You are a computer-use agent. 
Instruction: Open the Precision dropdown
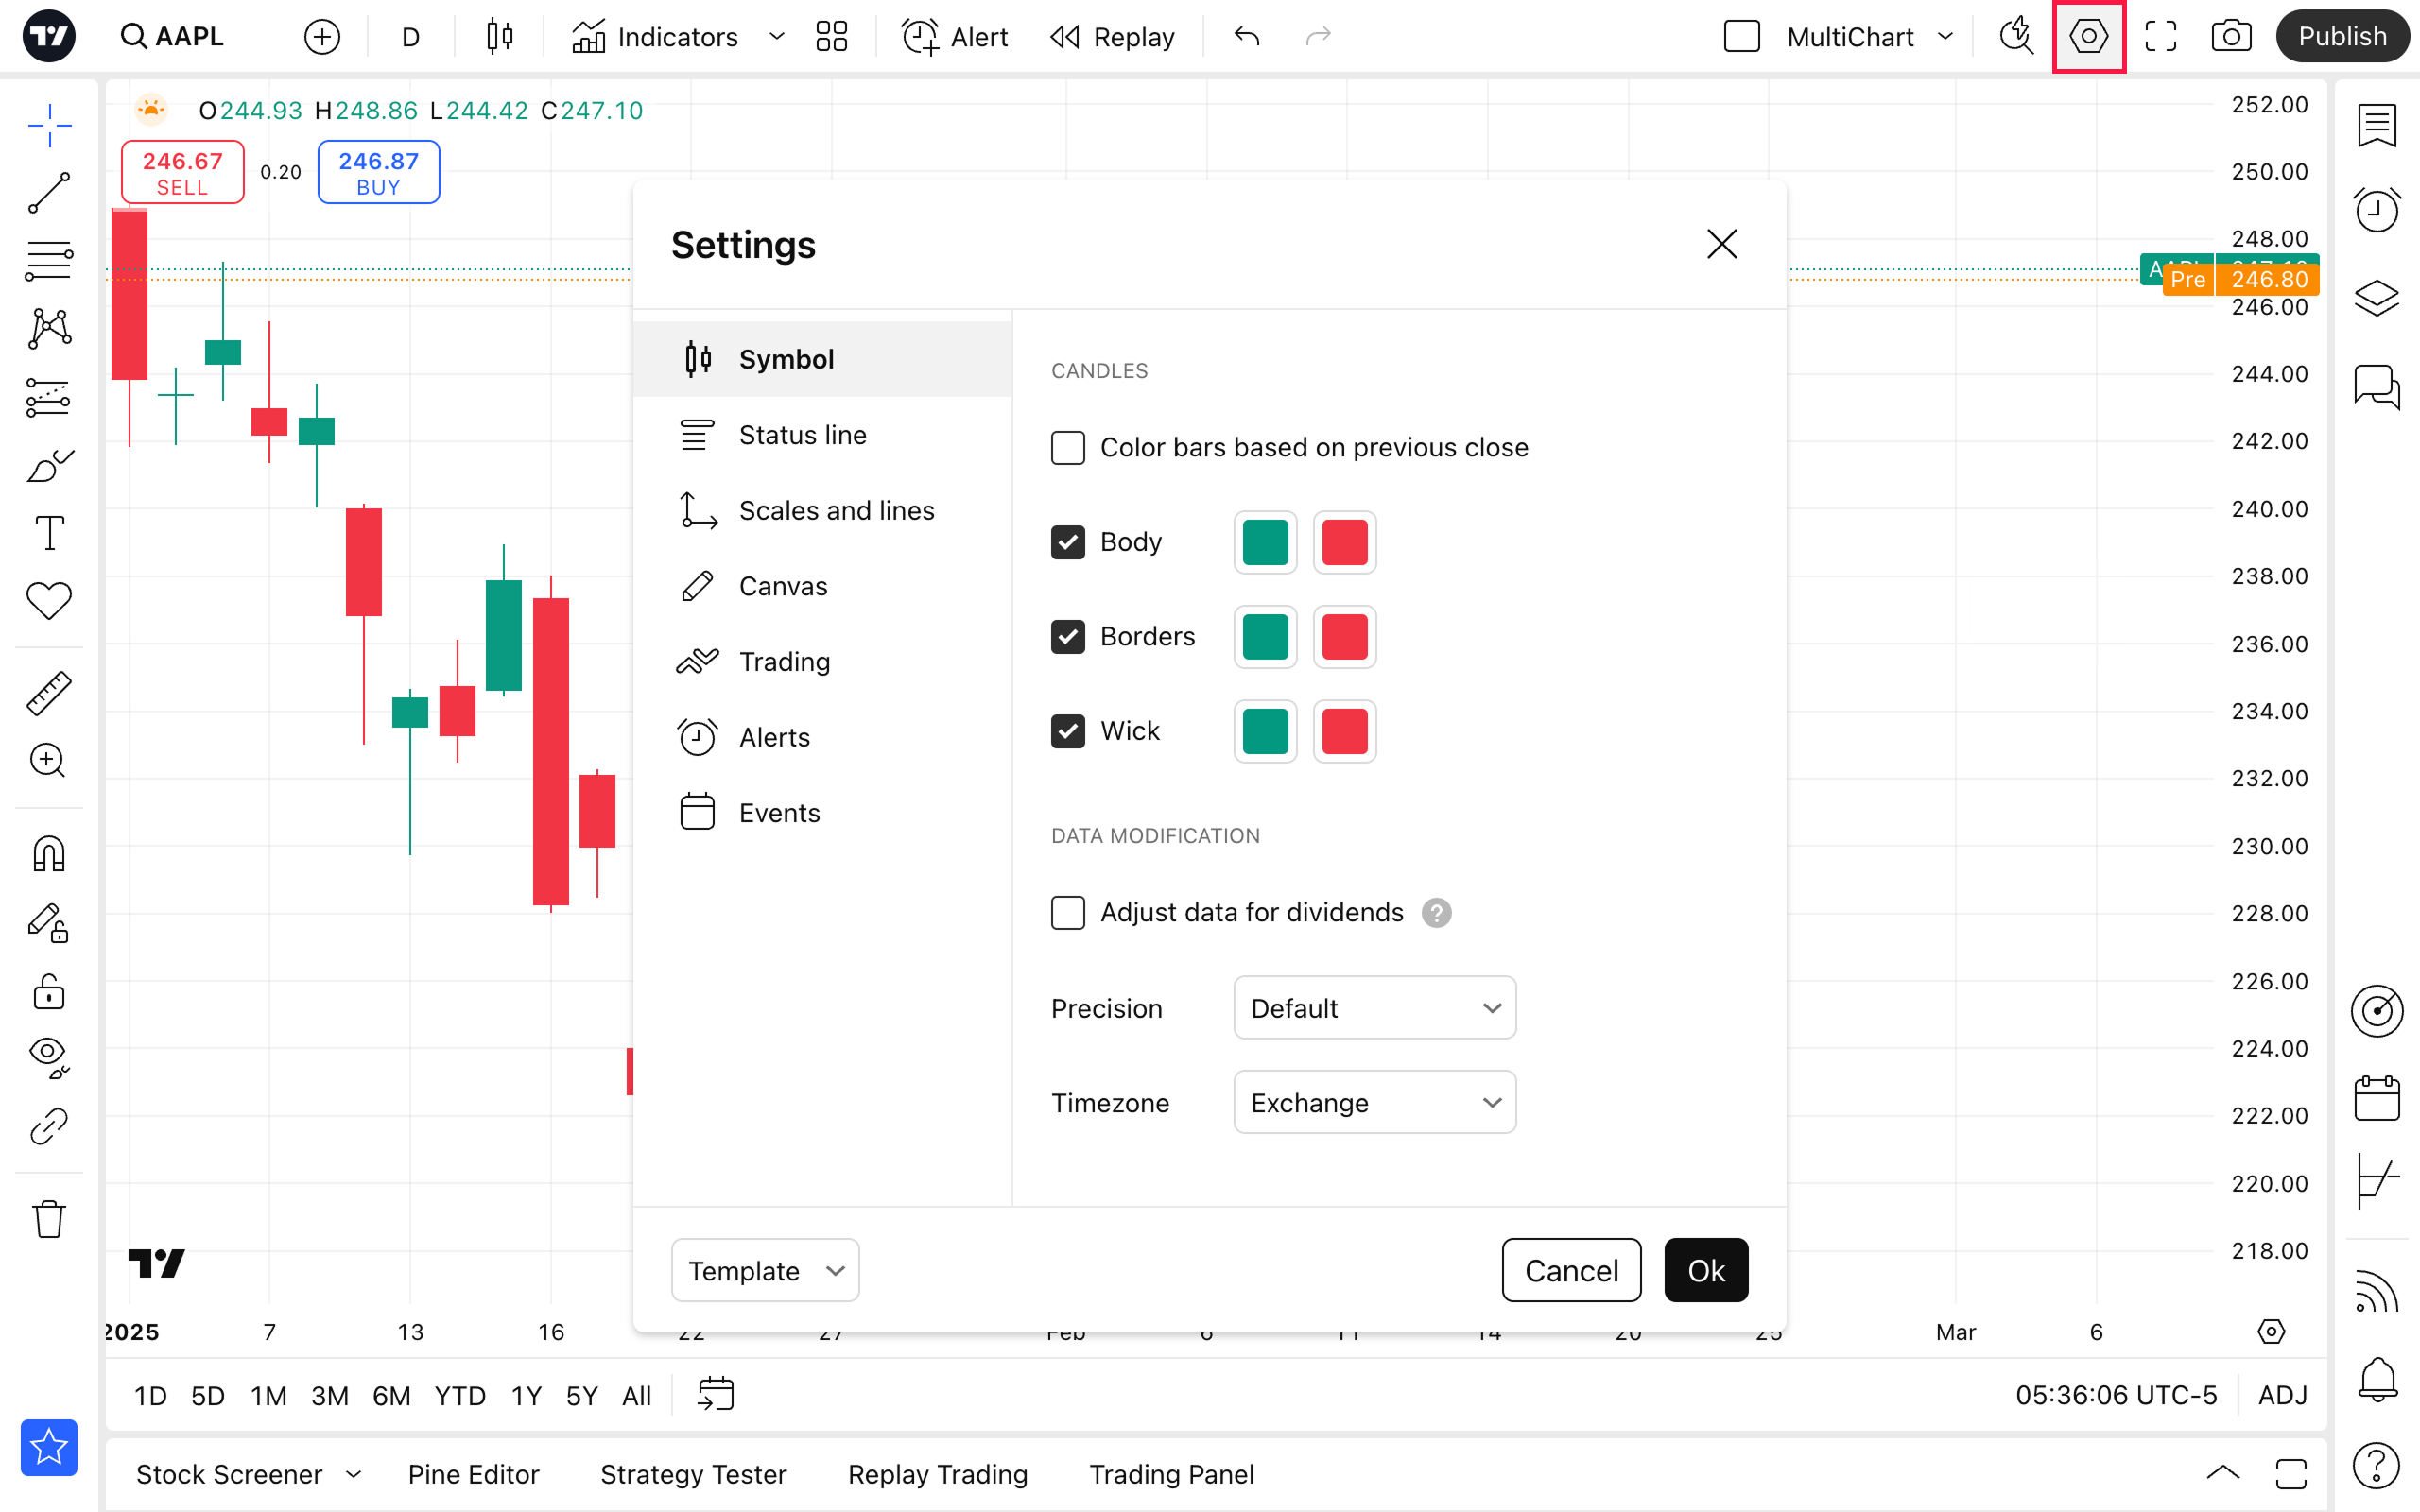[x=1374, y=1008]
